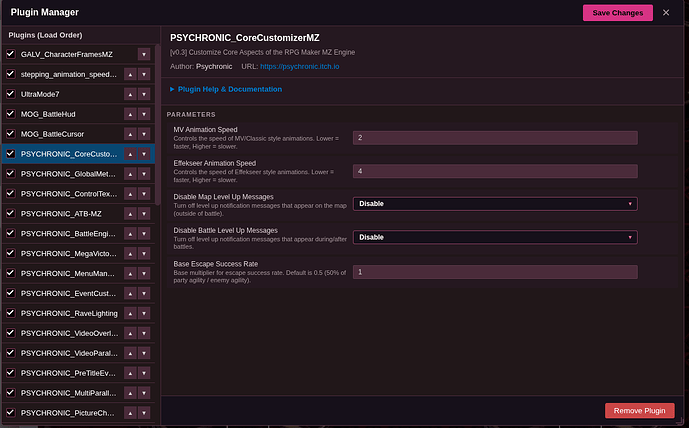Move PSYCHRONIC_EventCust... plugin down
The image size is (689, 428).
(x=144, y=293)
